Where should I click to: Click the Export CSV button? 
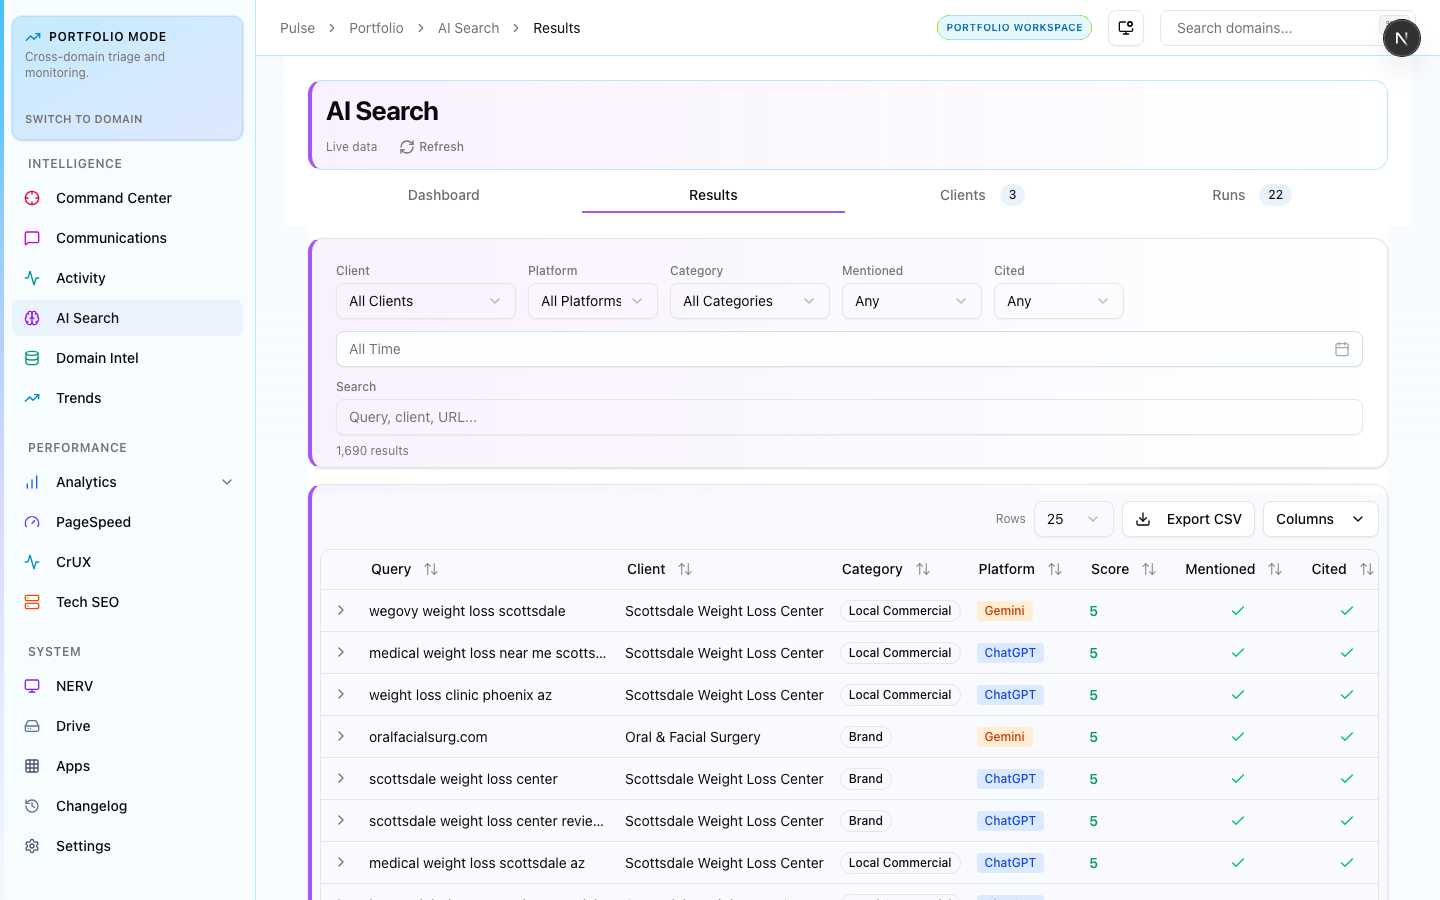pos(1188,519)
